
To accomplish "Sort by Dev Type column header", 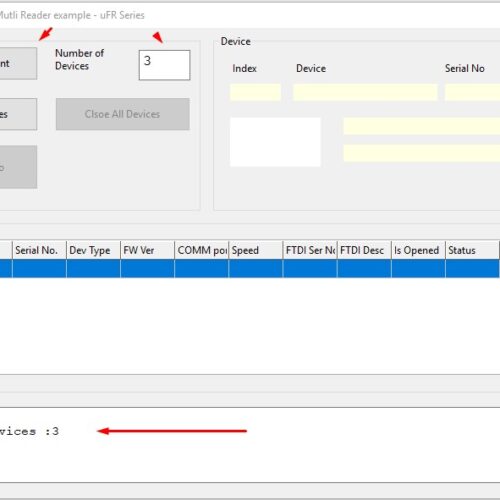I will coord(93,250).
